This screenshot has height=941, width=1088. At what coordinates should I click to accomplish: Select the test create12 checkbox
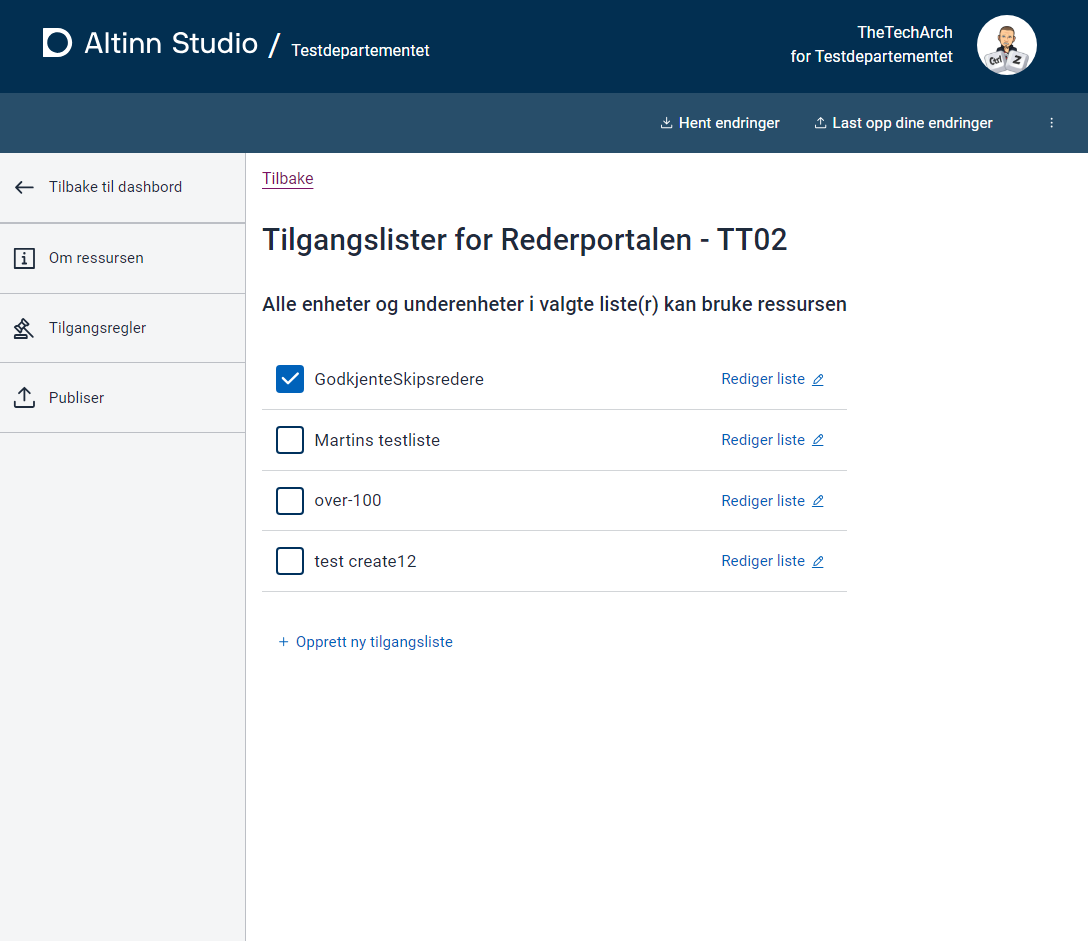(290, 561)
